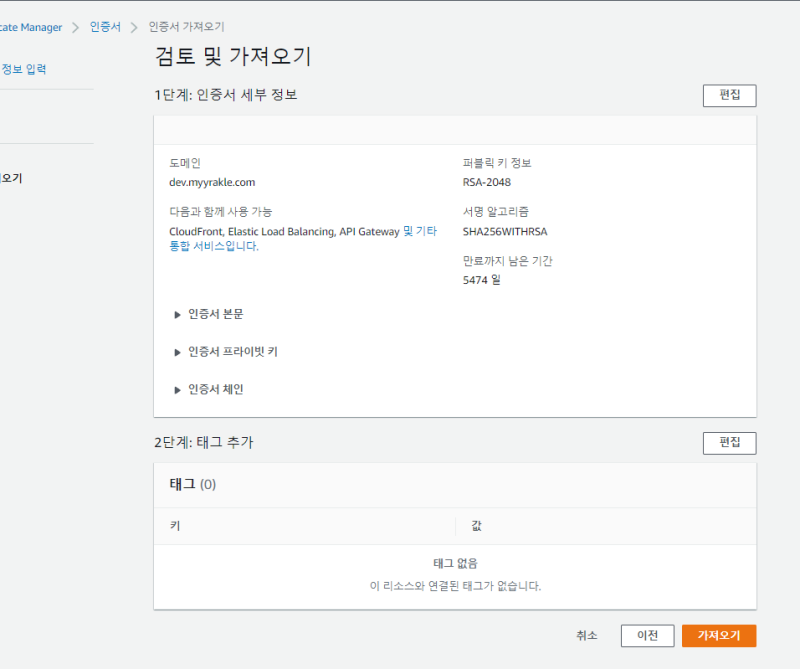Screen dimensions: 800x669
Task: Open the Certificate Manager breadcrumb link
Action: coord(30,27)
